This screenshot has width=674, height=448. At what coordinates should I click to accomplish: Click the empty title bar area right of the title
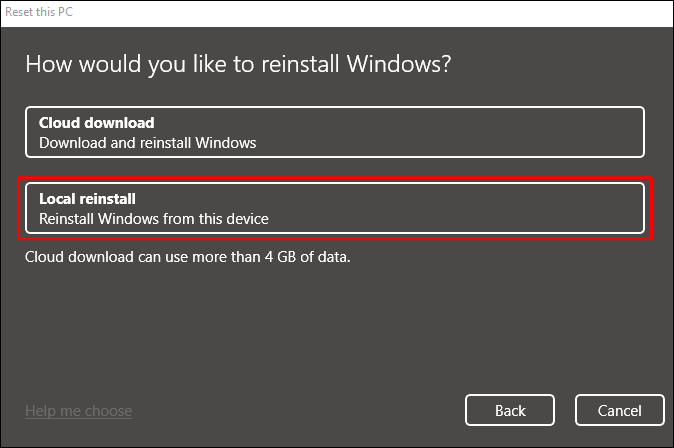pos(400,10)
